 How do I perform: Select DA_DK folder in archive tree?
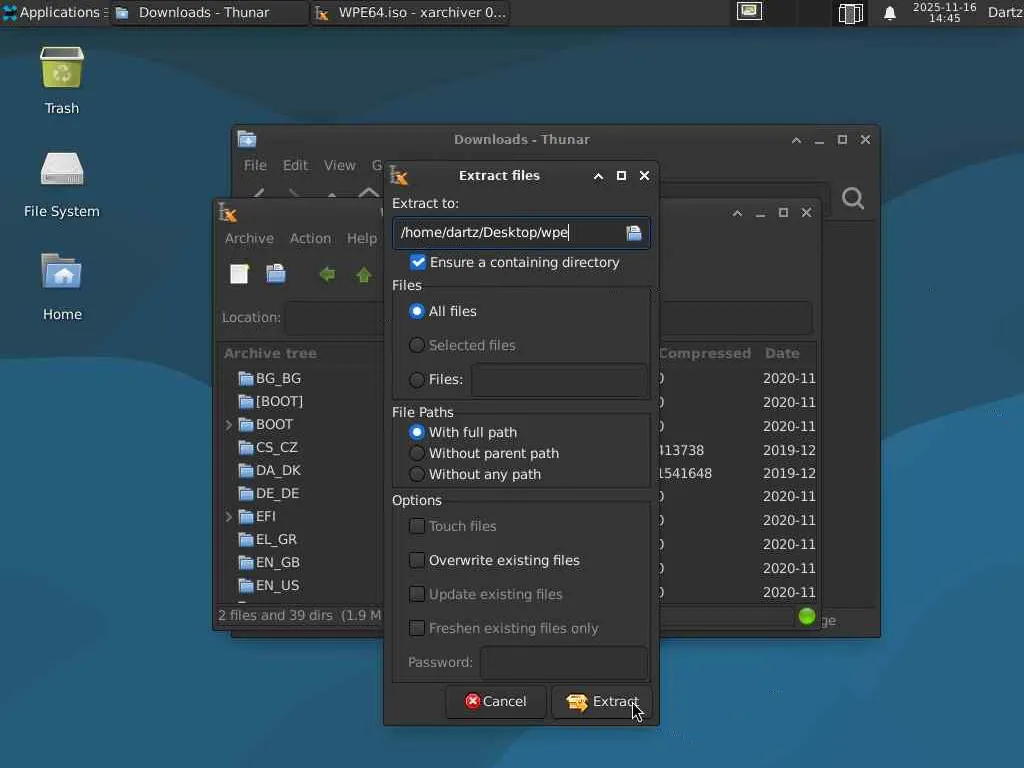[x=270, y=471]
